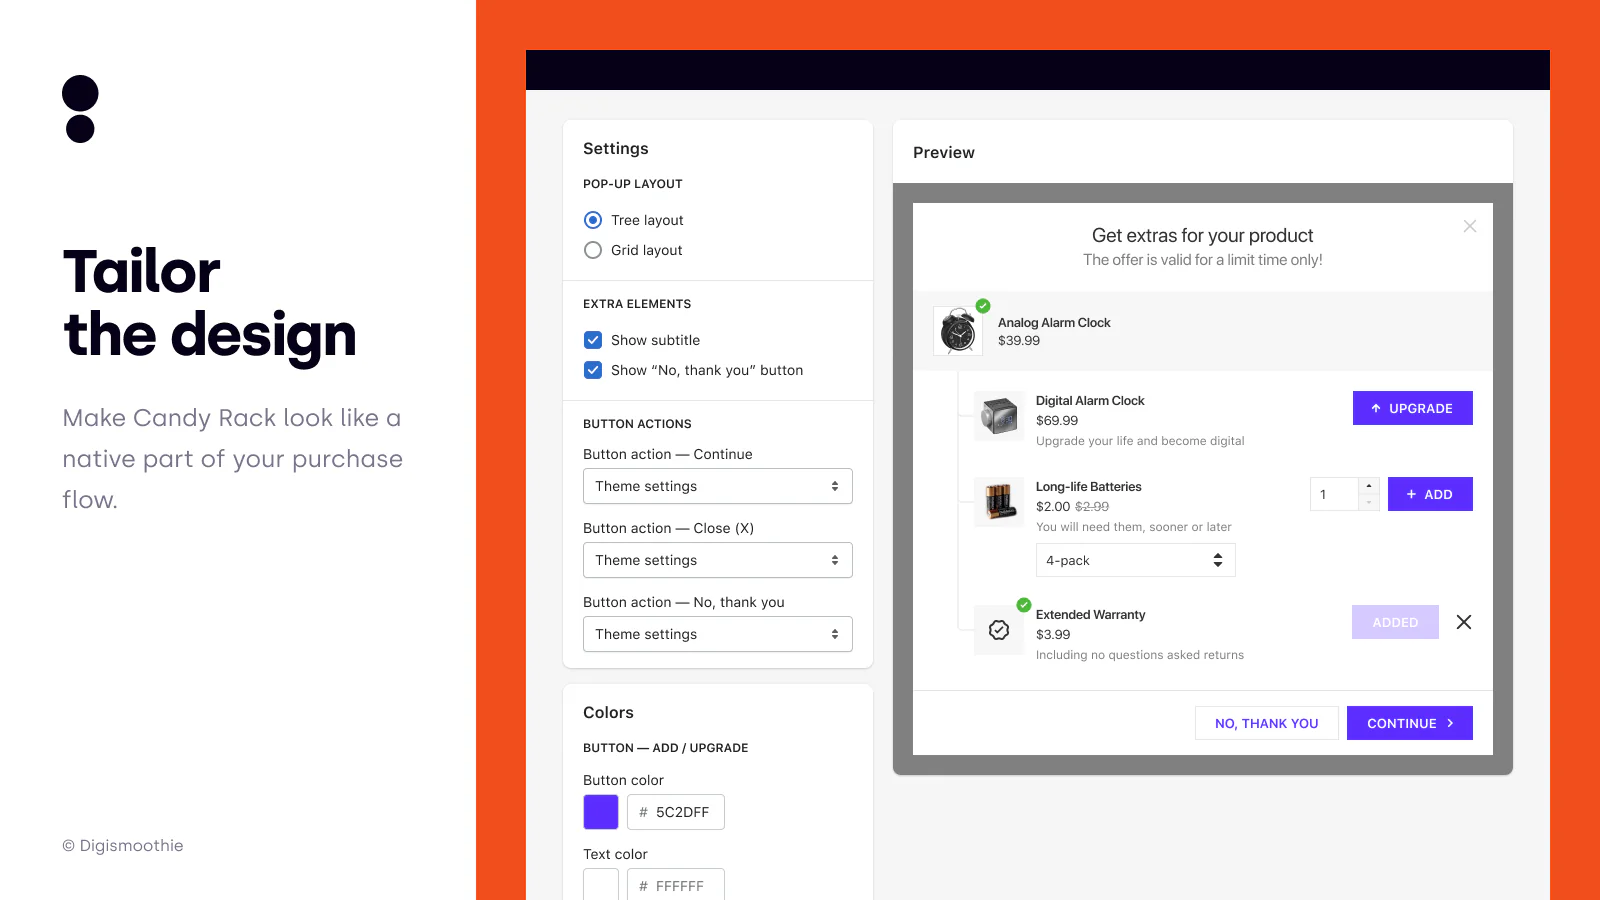Click the UPGRADE button for Digital Alarm Clock
Viewport: 1600px width, 900px height.
pos(1413,408)
